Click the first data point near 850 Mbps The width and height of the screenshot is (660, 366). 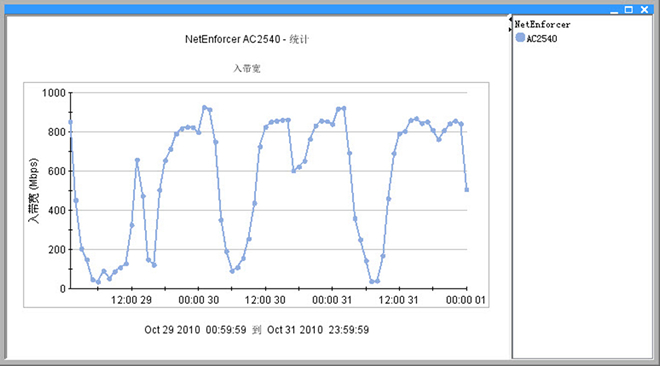point(70,122)
